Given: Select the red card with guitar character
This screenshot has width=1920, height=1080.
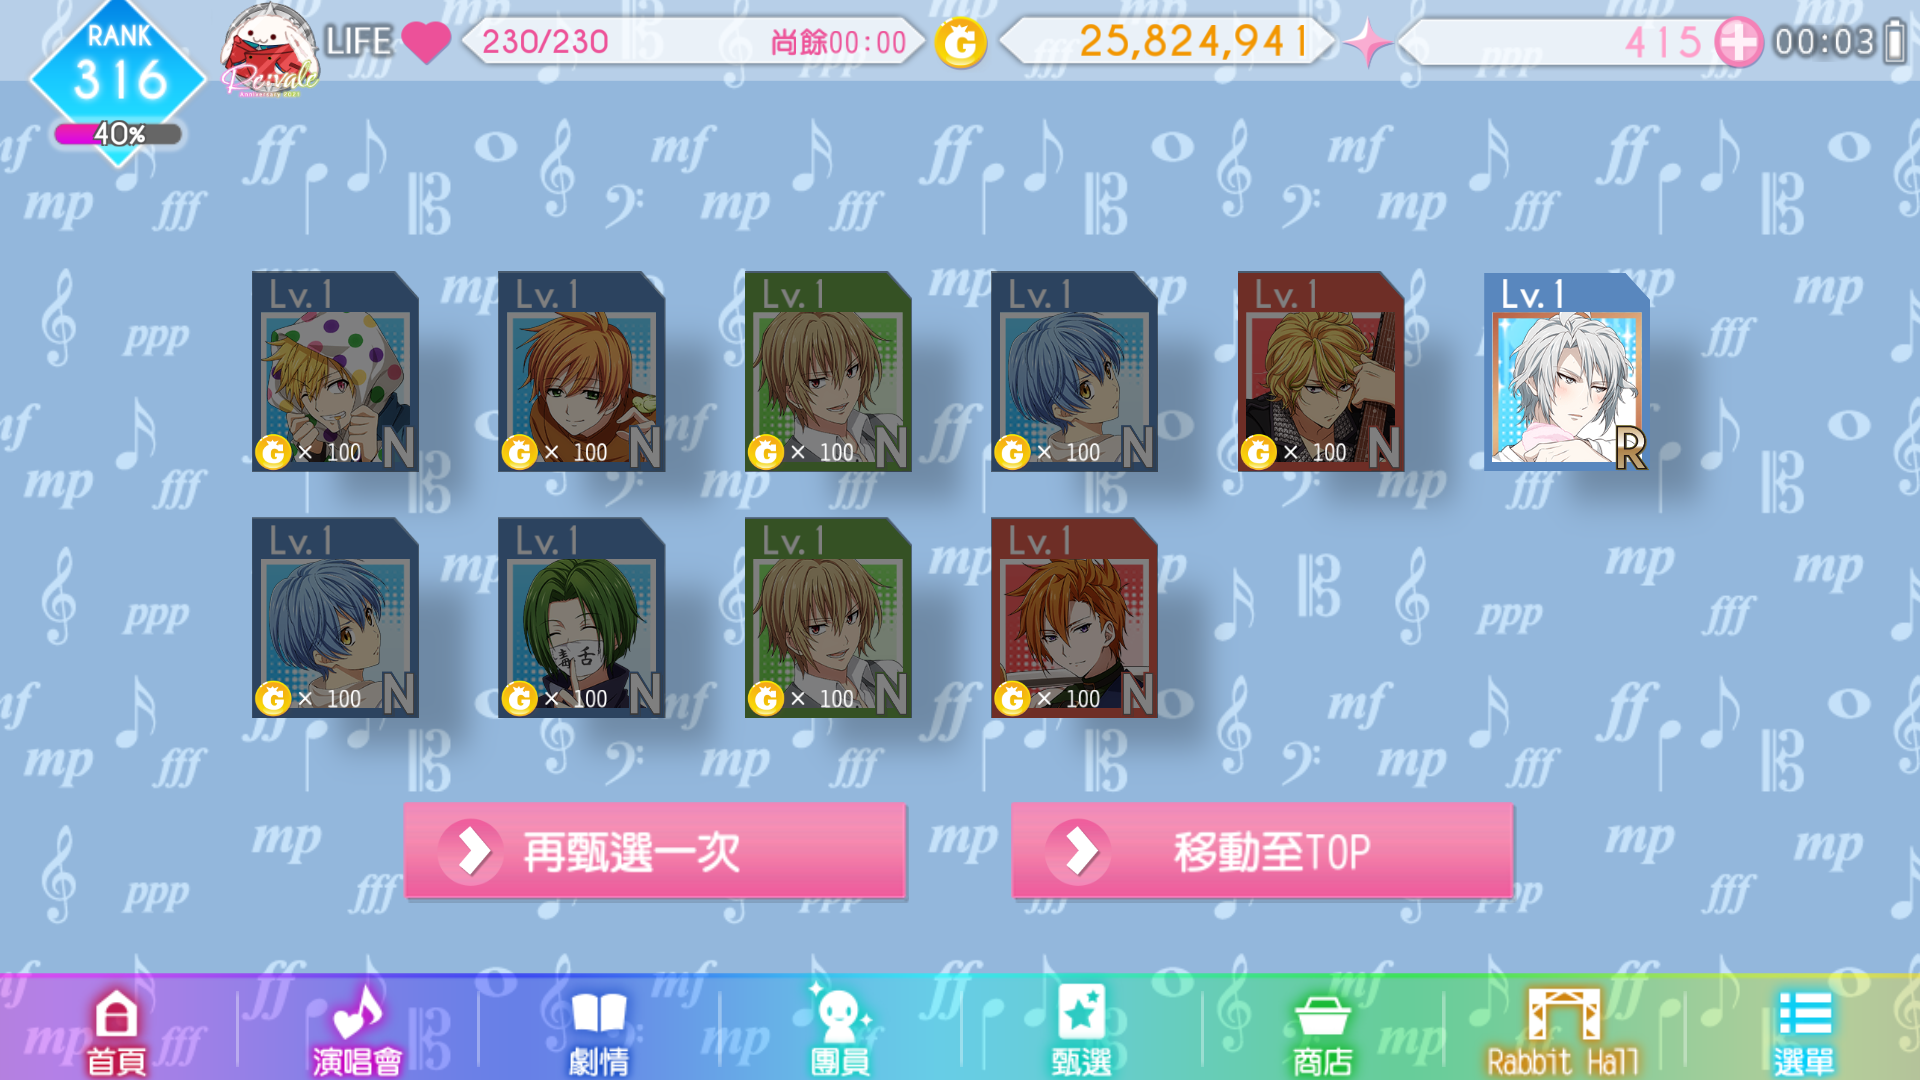Looking at the screenshot, I should pos(1321,371).
